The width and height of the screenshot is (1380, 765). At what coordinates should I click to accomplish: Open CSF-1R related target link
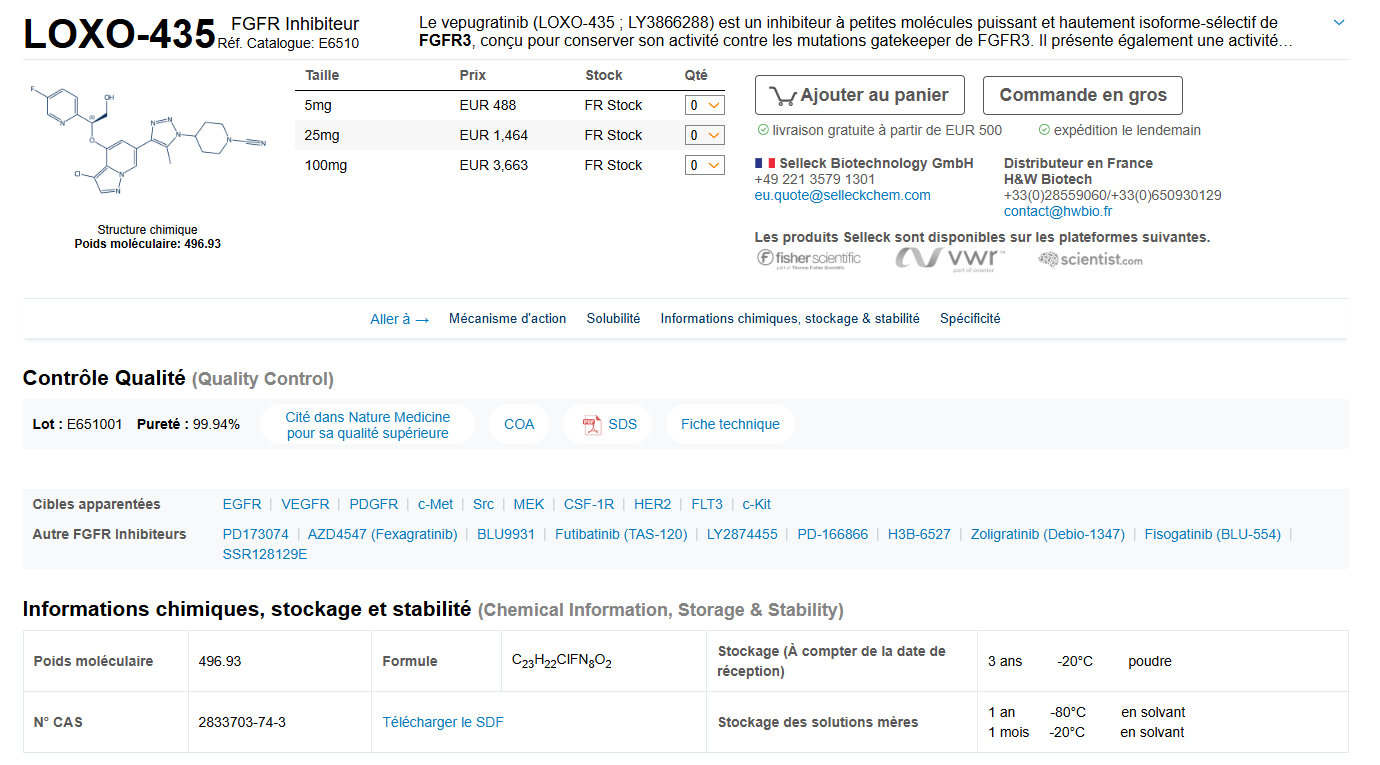coord(589,505)
